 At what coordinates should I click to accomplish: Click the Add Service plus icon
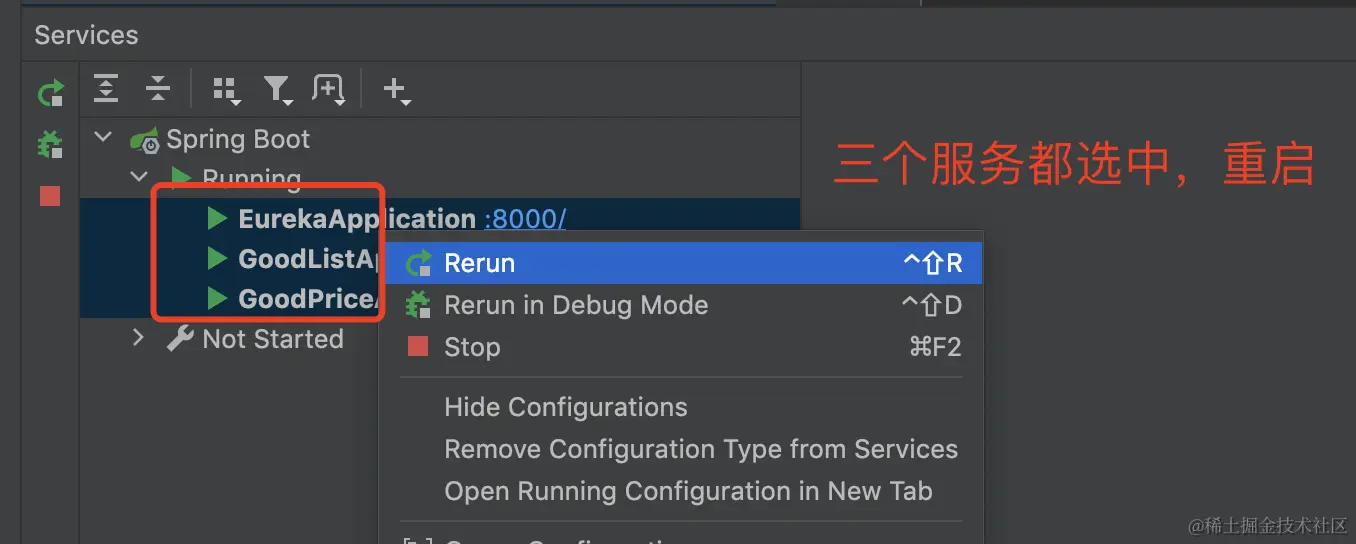[396, 90]
